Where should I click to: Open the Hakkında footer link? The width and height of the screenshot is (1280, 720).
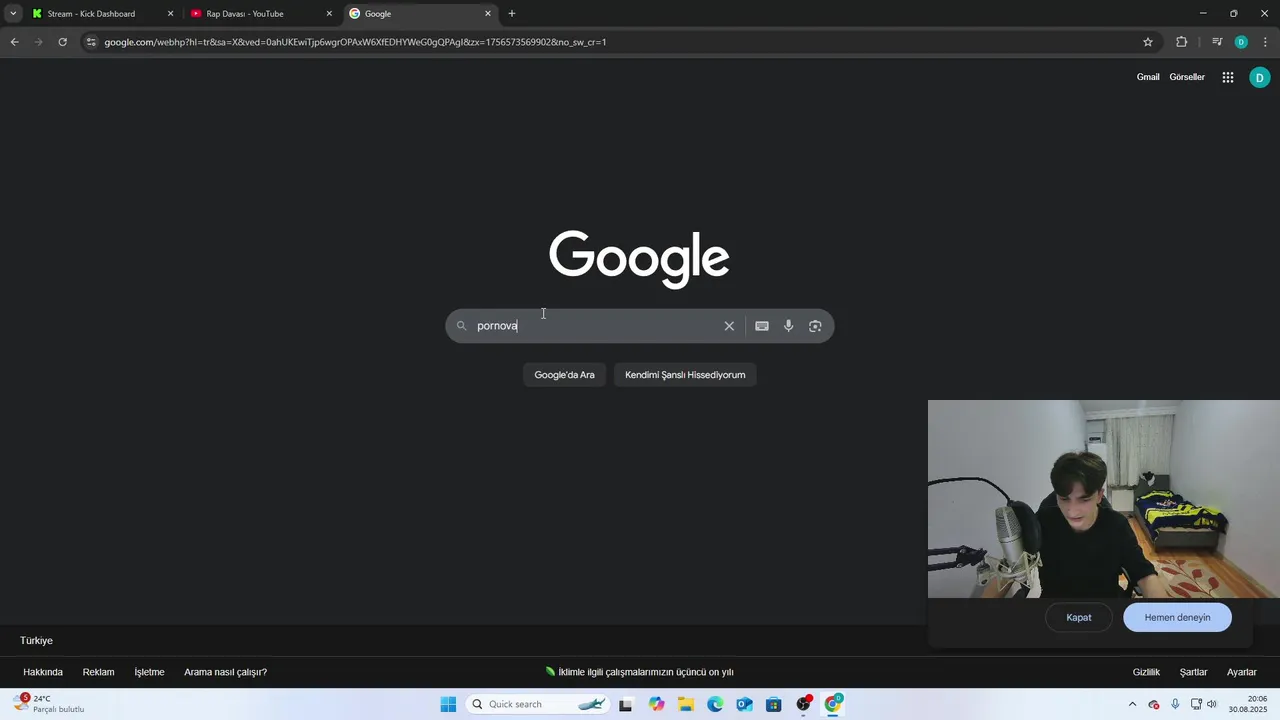pyautogui.click(x=43, y=672)
